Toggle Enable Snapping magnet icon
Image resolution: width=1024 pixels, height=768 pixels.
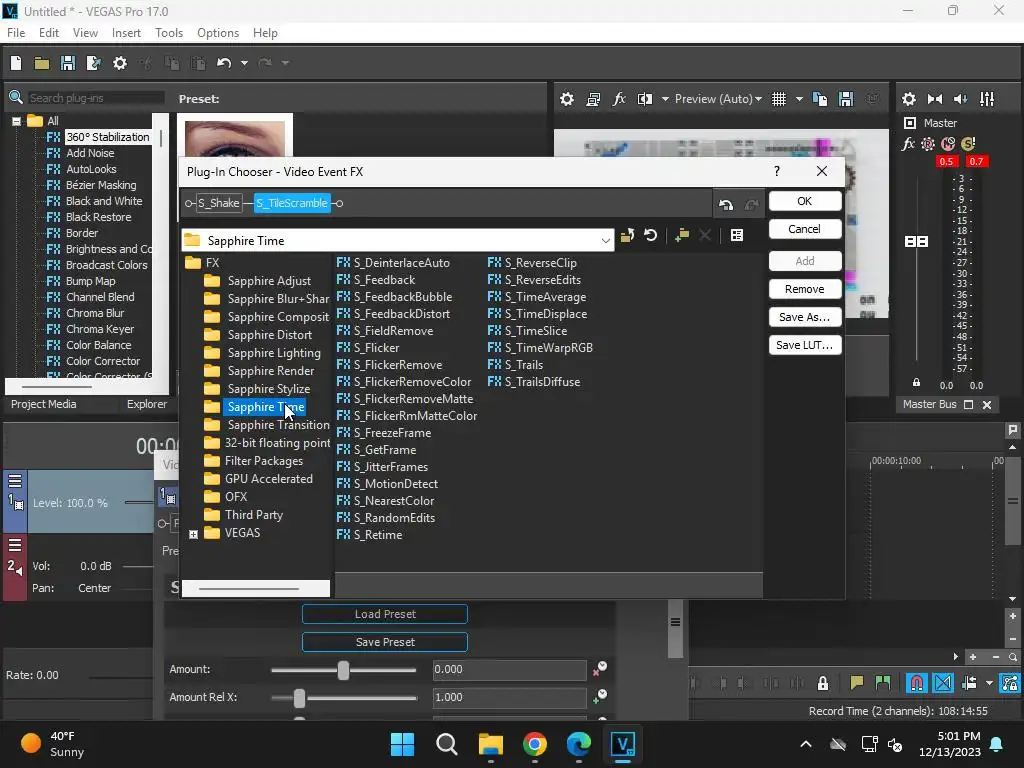(917, 683)
